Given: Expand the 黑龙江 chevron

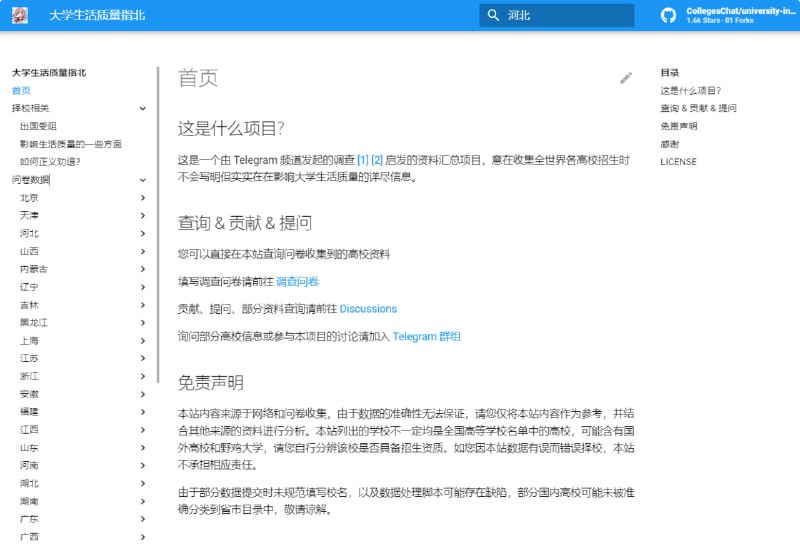Looking at the screenshot, I should (143, 323).
